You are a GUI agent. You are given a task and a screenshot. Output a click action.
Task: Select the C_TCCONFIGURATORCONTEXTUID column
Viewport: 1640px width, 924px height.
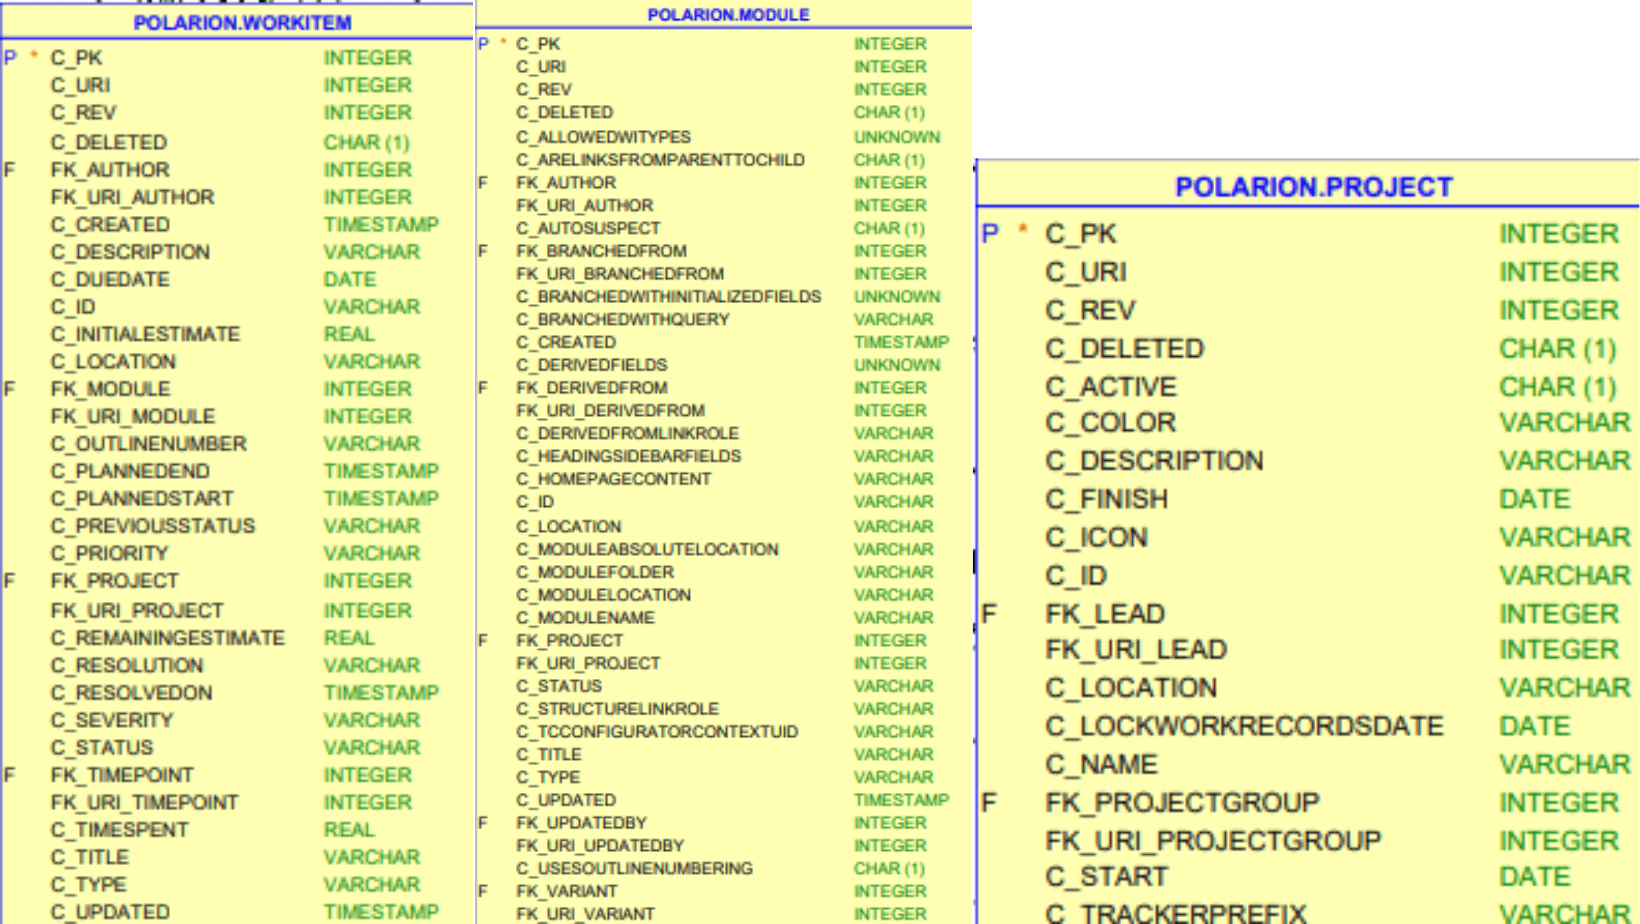(657, 732)
